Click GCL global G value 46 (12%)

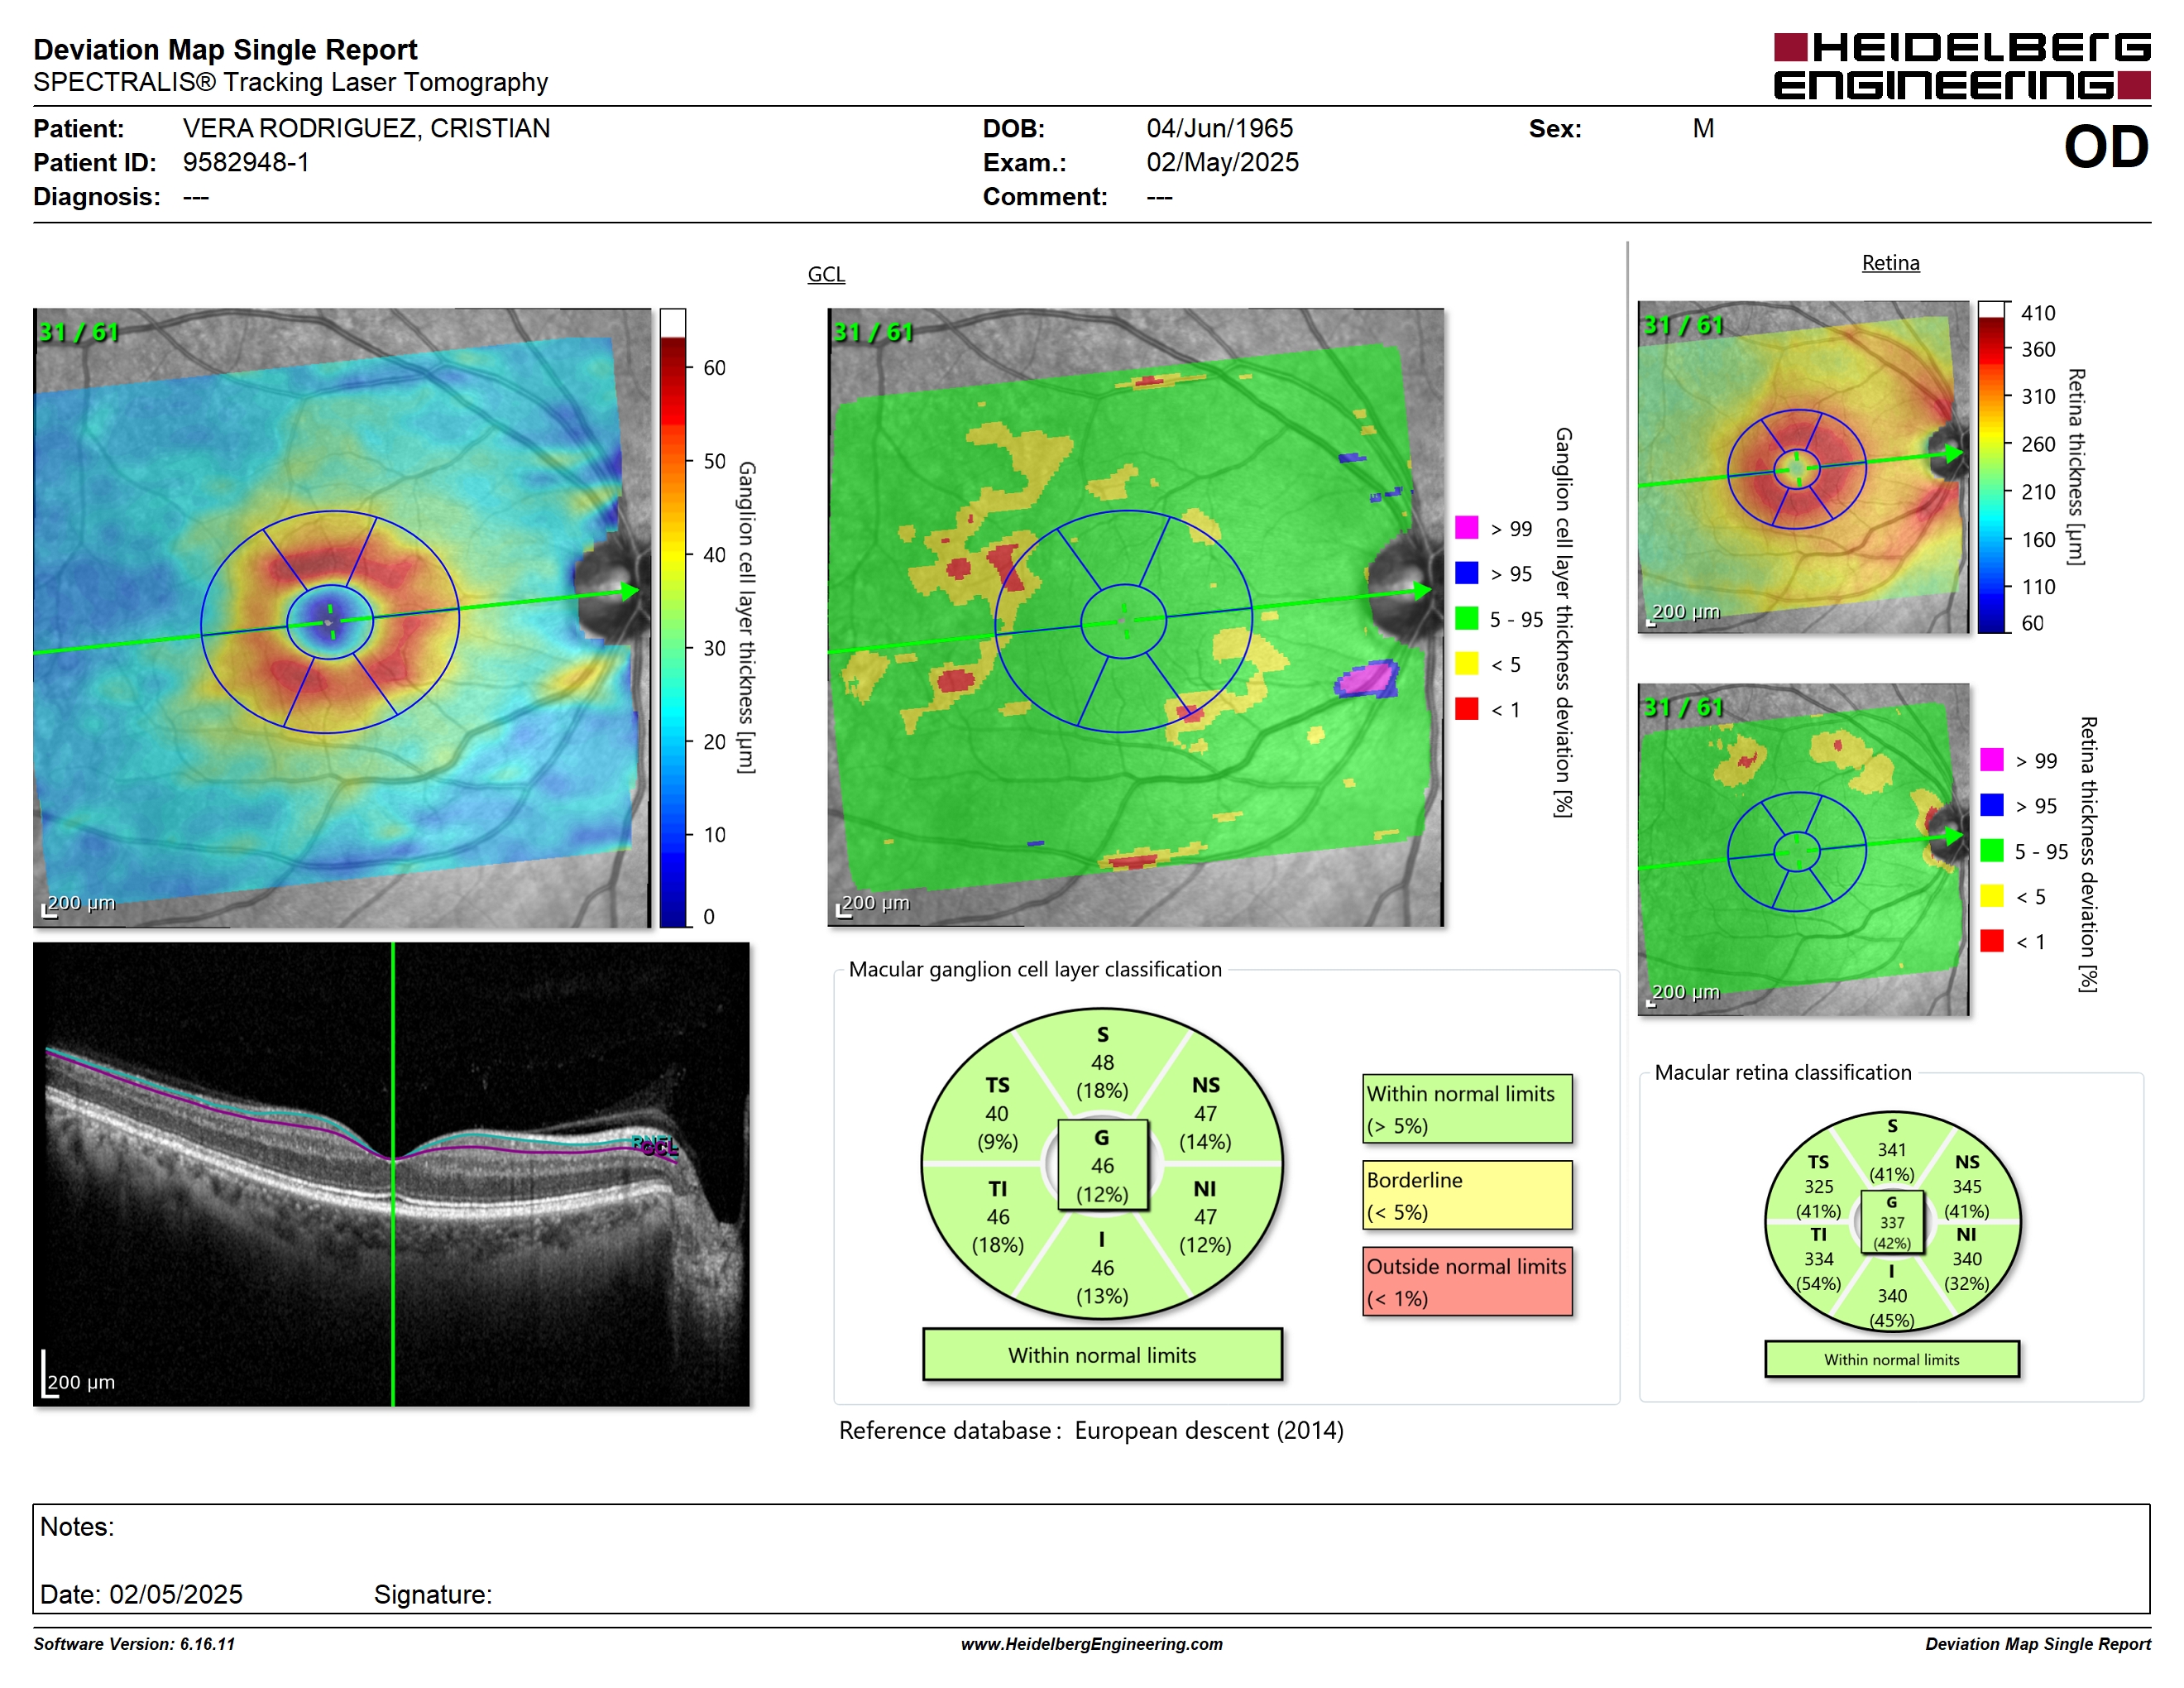click(1102, 1180)
